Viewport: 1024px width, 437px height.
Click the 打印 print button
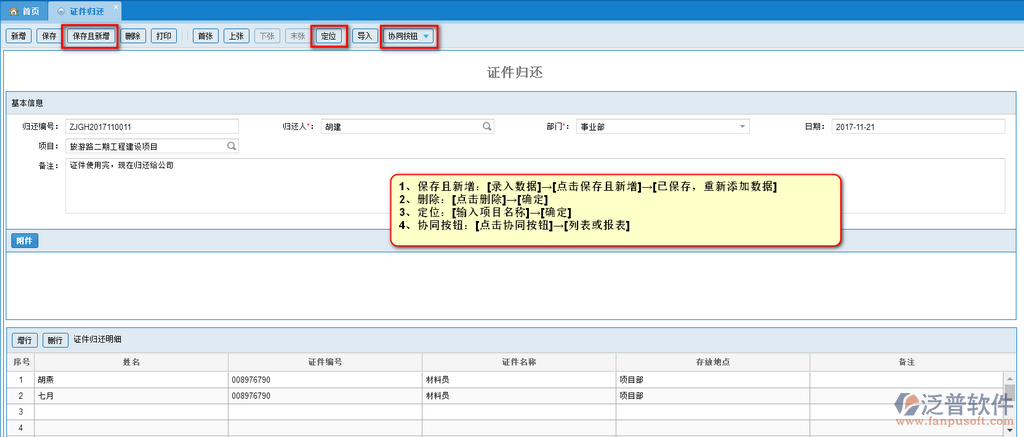tap(165, 36)
